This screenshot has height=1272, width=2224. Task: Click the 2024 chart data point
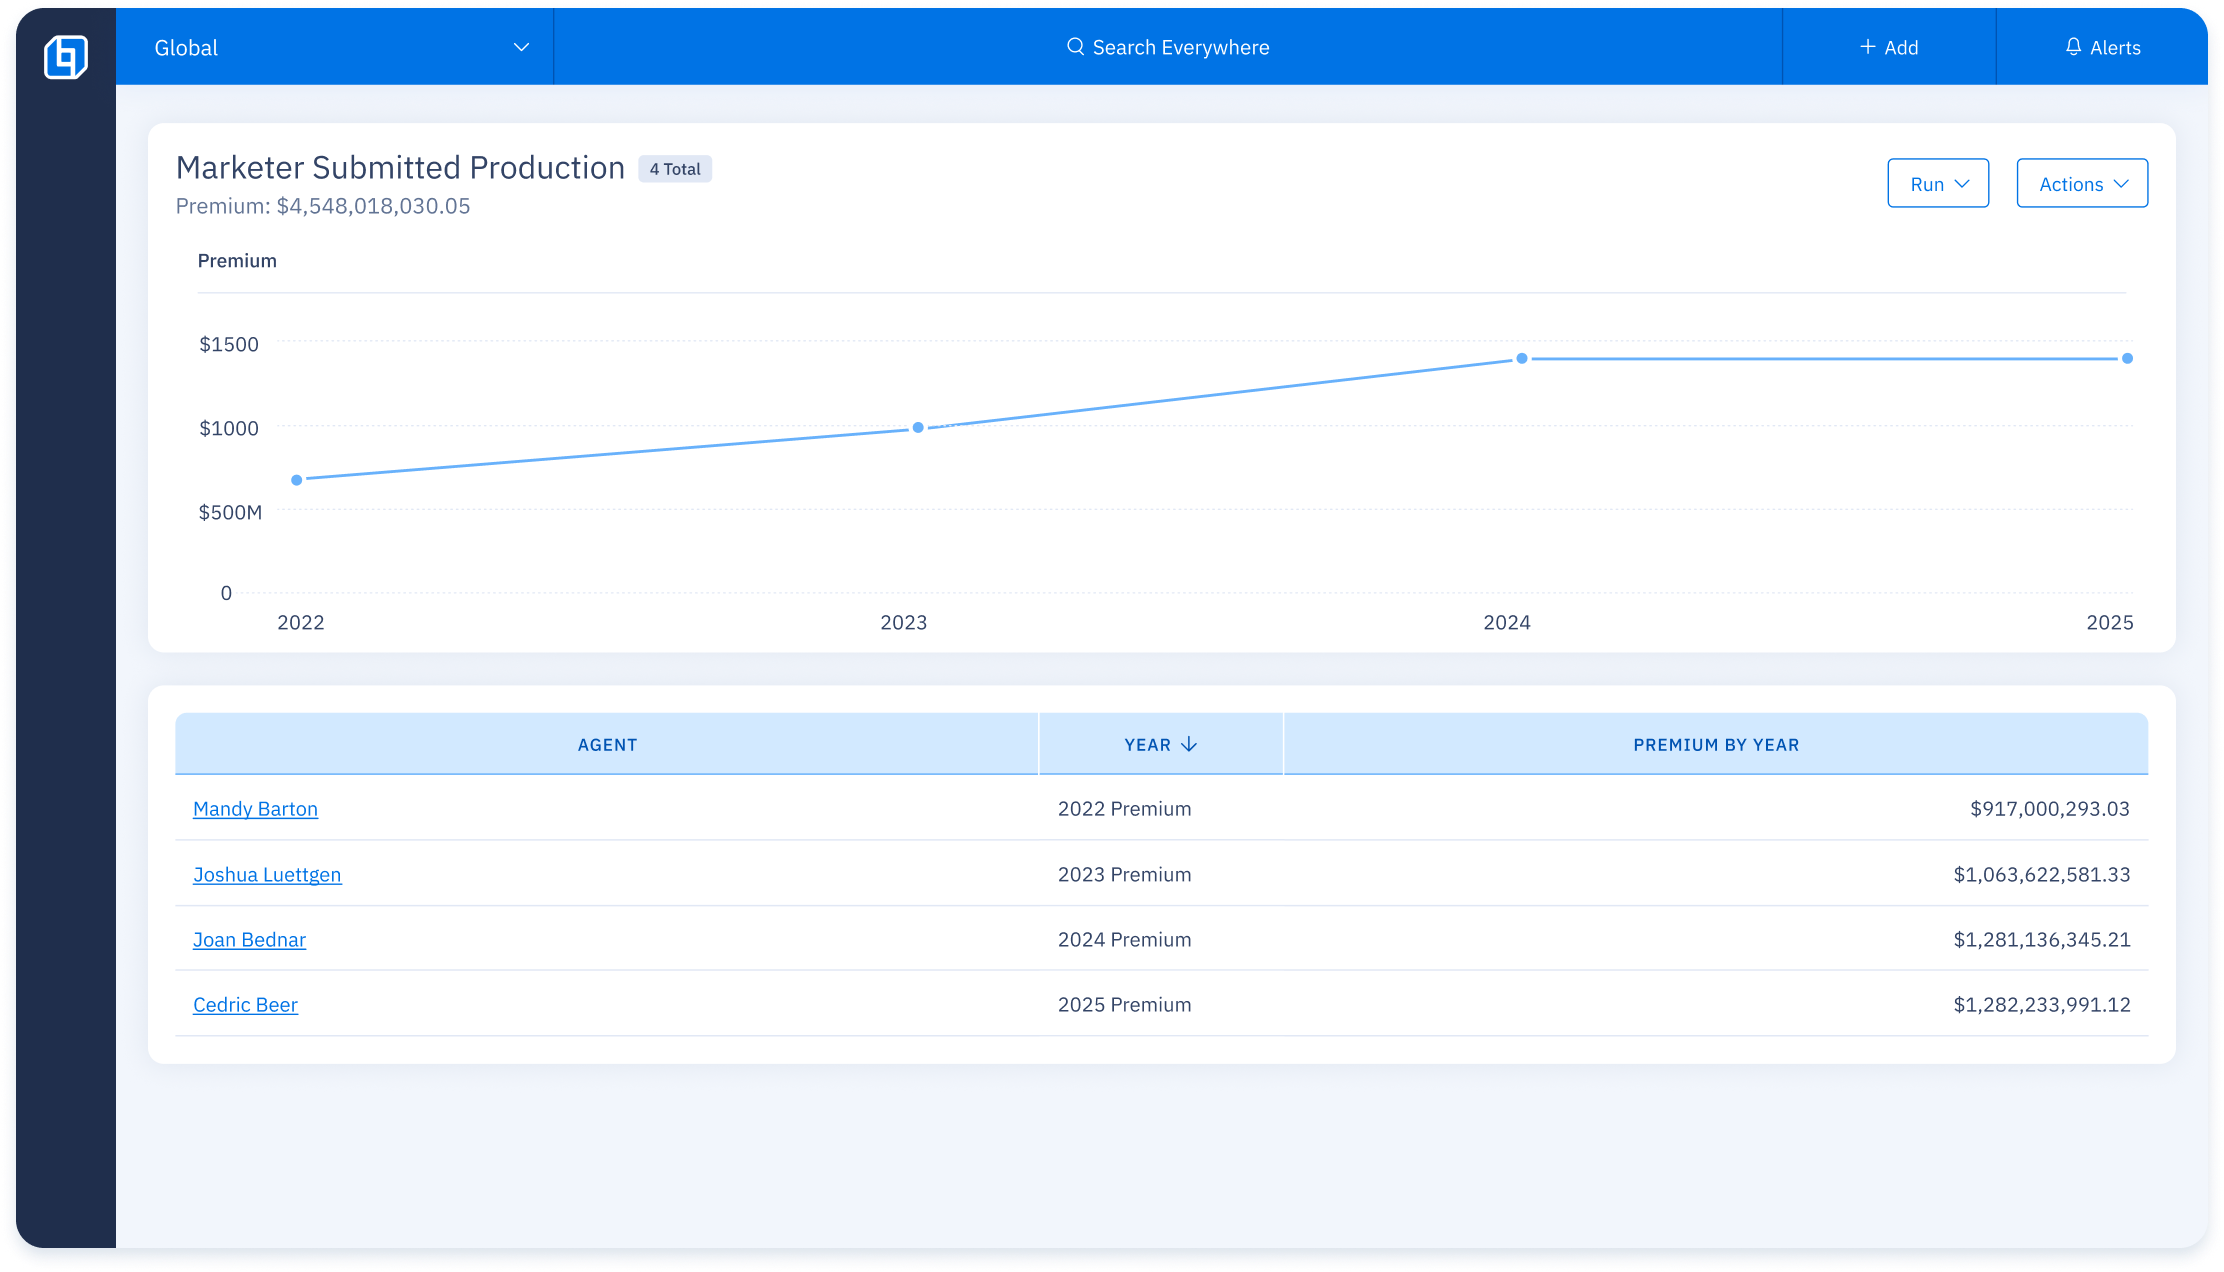(x=1521, y=358)
